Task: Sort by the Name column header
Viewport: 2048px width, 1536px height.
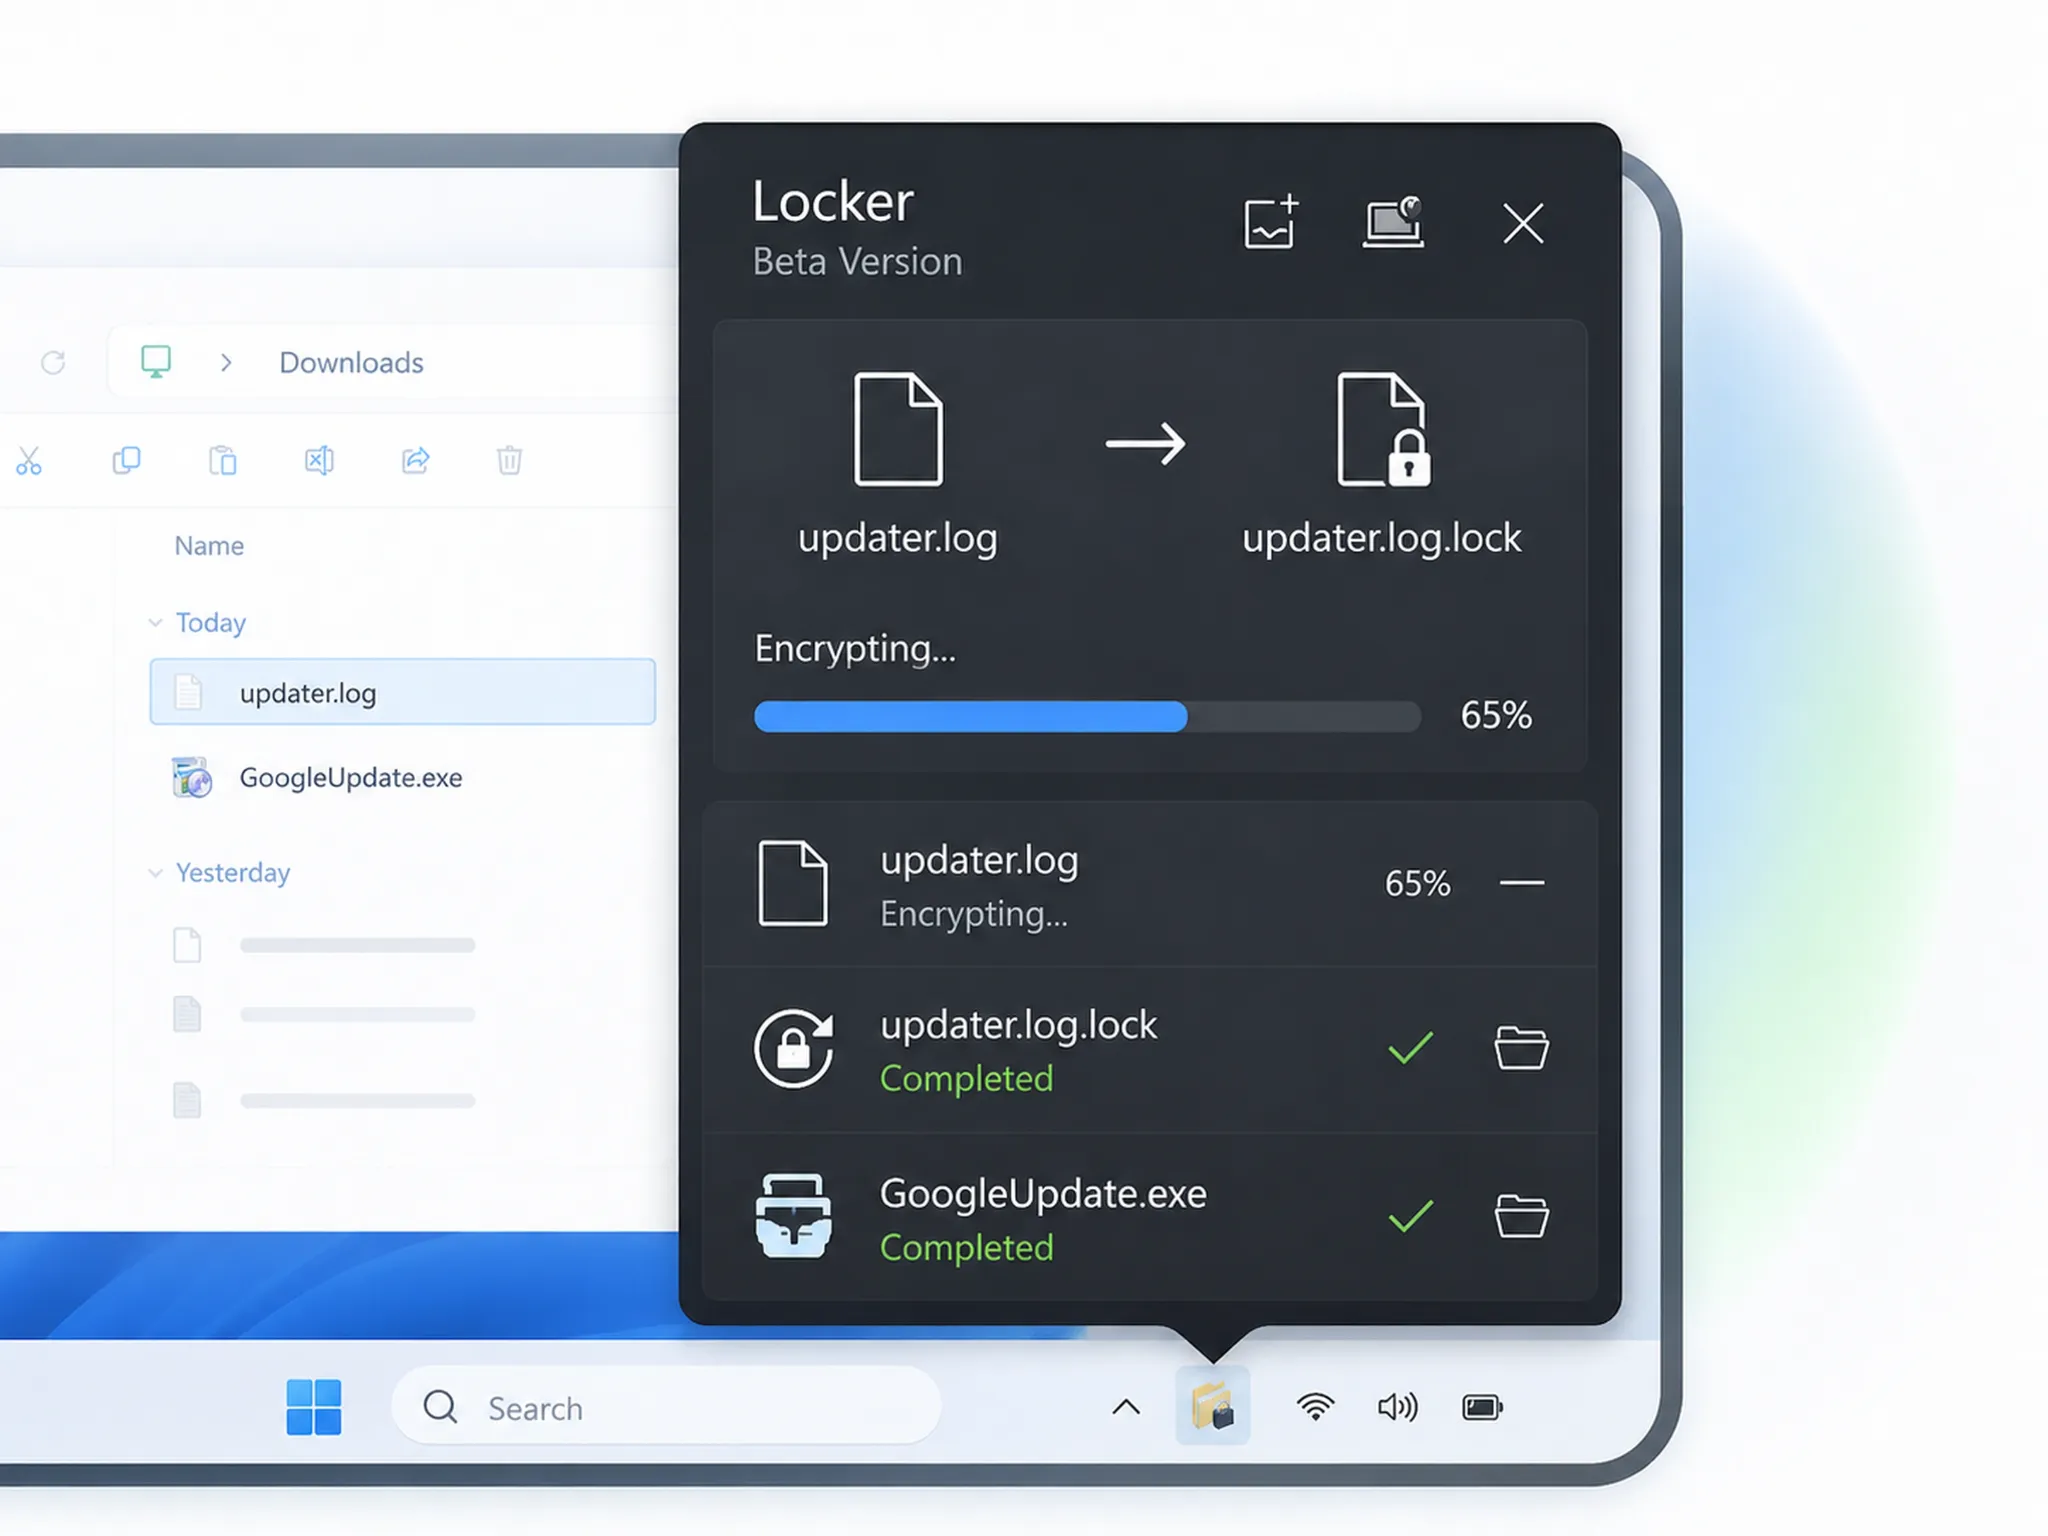Action: tap(209, 546)
